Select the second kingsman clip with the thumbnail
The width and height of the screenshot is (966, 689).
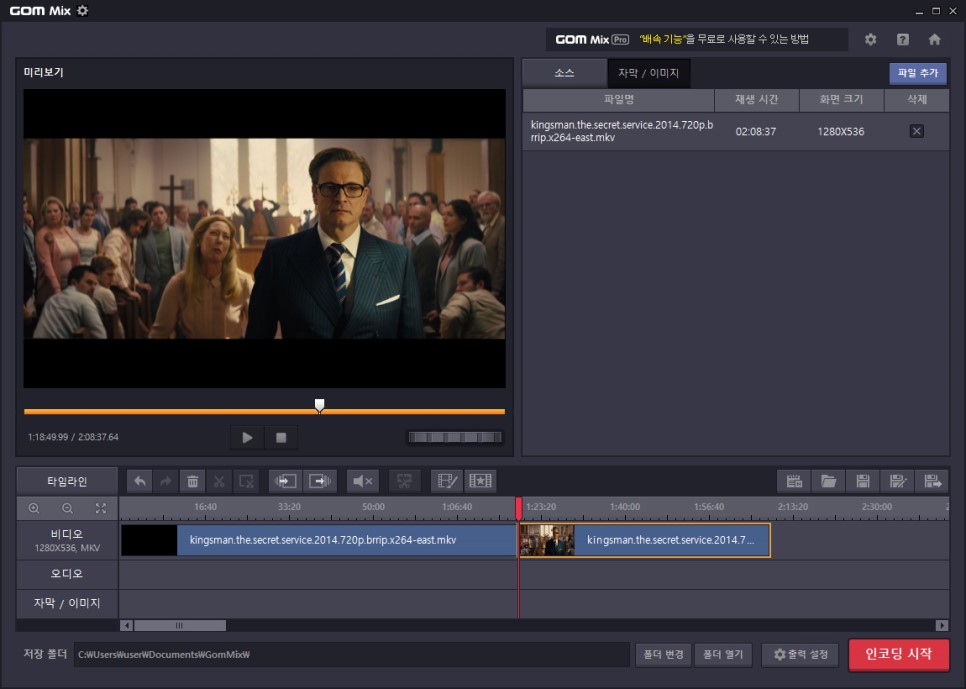645,540
